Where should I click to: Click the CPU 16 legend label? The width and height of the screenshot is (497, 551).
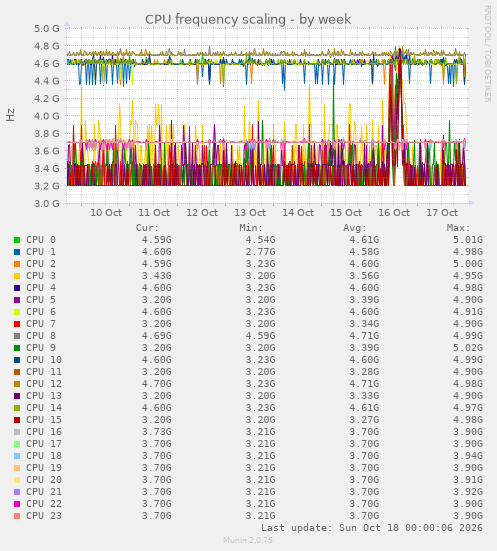(x=44, y=432)
